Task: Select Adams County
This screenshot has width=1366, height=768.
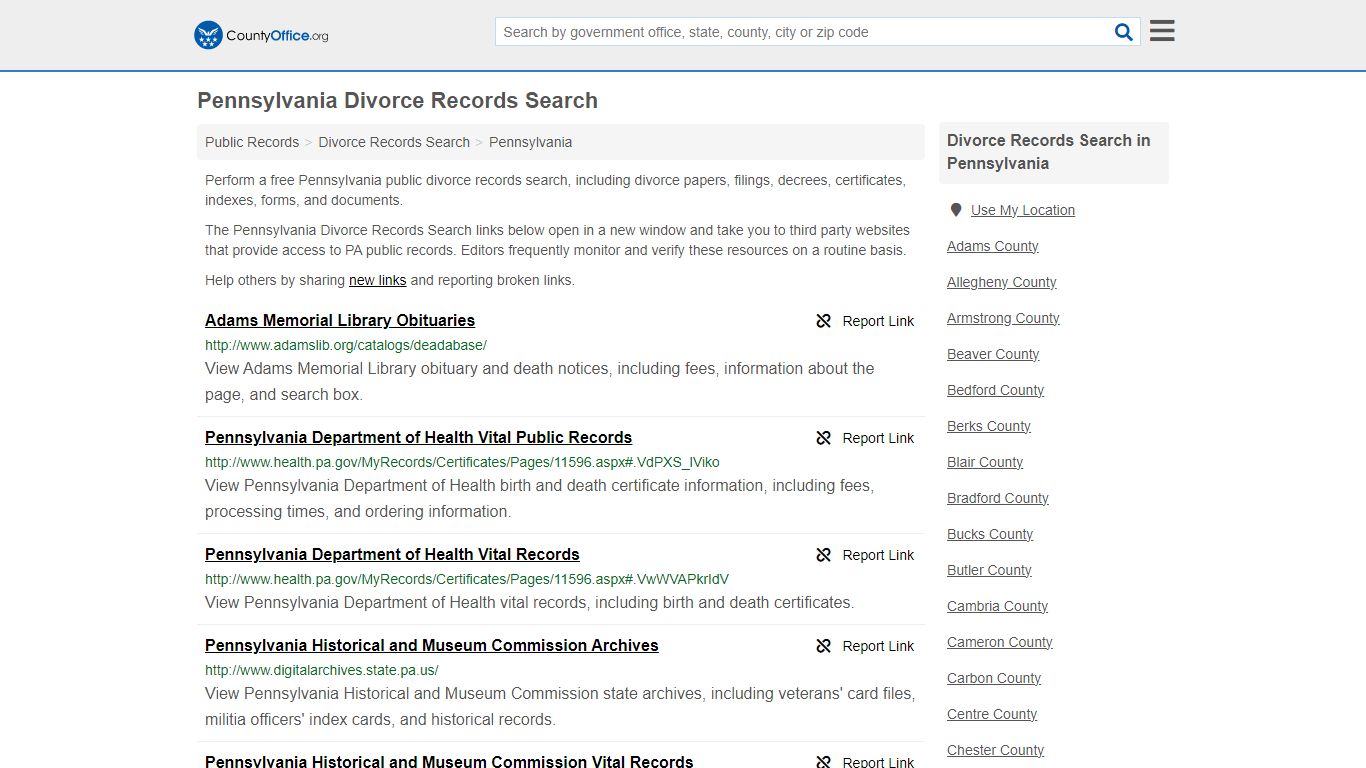Action: coord(993,246)
